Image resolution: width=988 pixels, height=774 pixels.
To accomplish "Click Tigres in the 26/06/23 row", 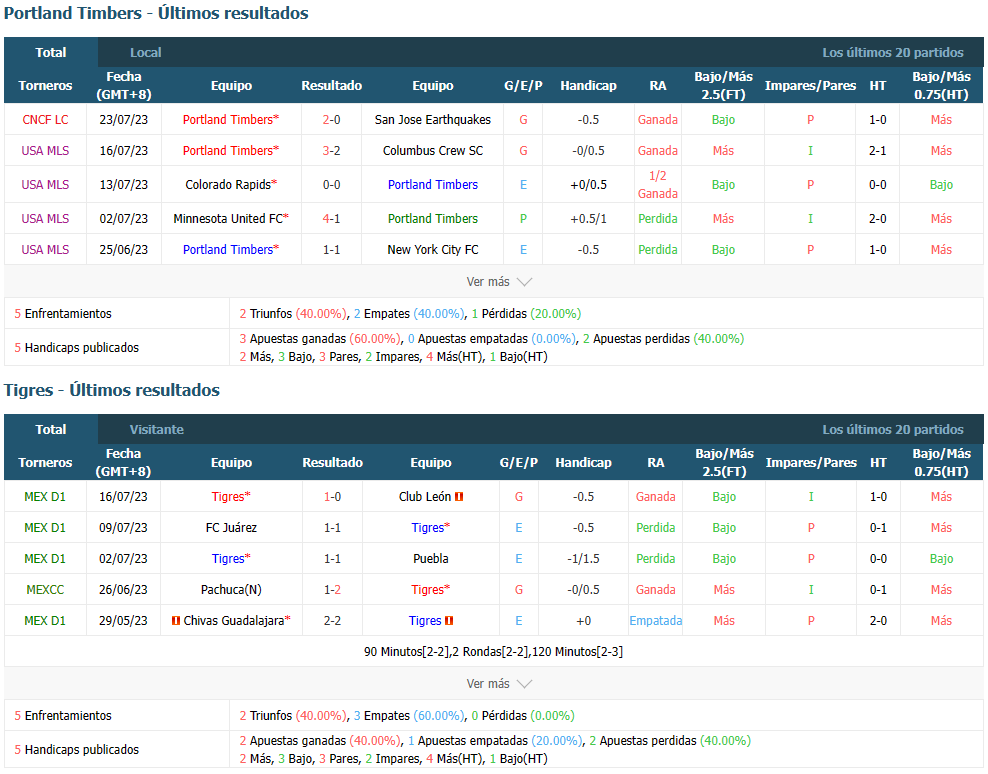I will (428, 590).
